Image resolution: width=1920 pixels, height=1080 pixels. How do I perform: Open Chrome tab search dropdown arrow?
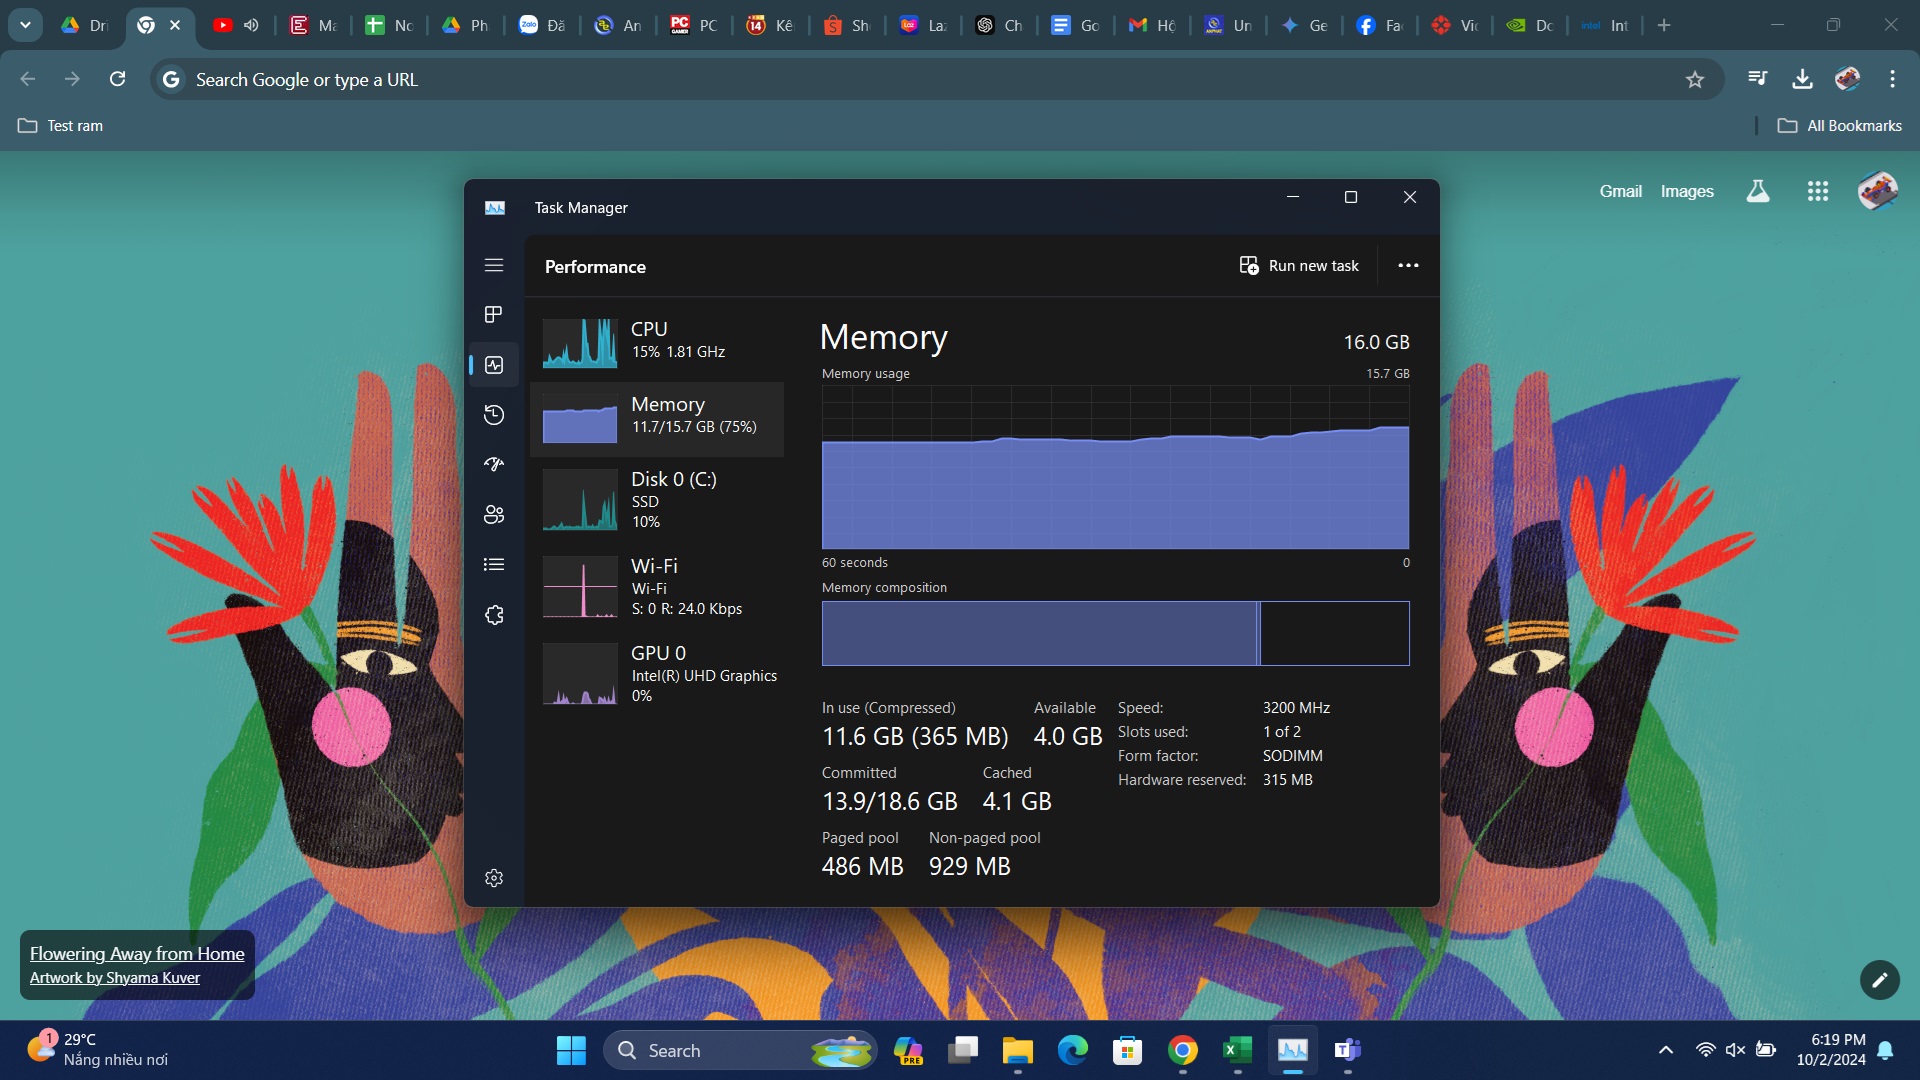coord(25,25)
